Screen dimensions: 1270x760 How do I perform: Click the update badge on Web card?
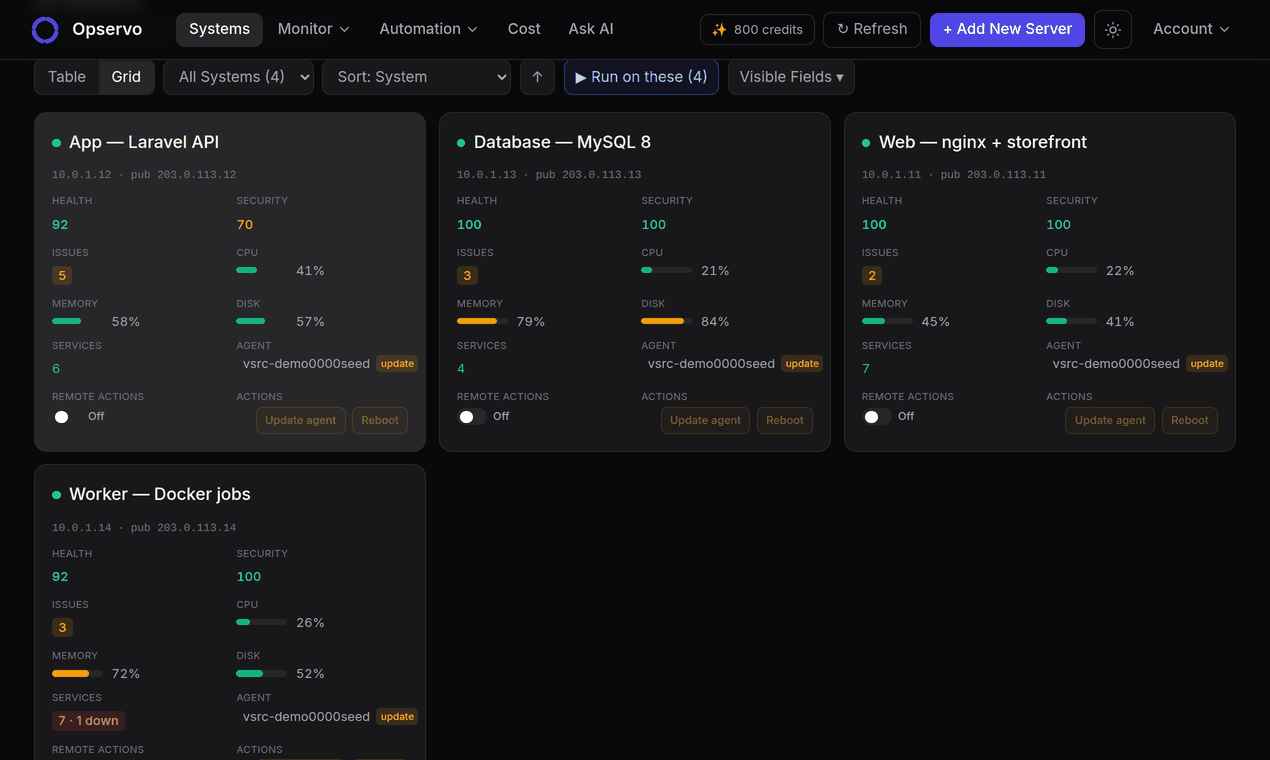point(1207,364)
